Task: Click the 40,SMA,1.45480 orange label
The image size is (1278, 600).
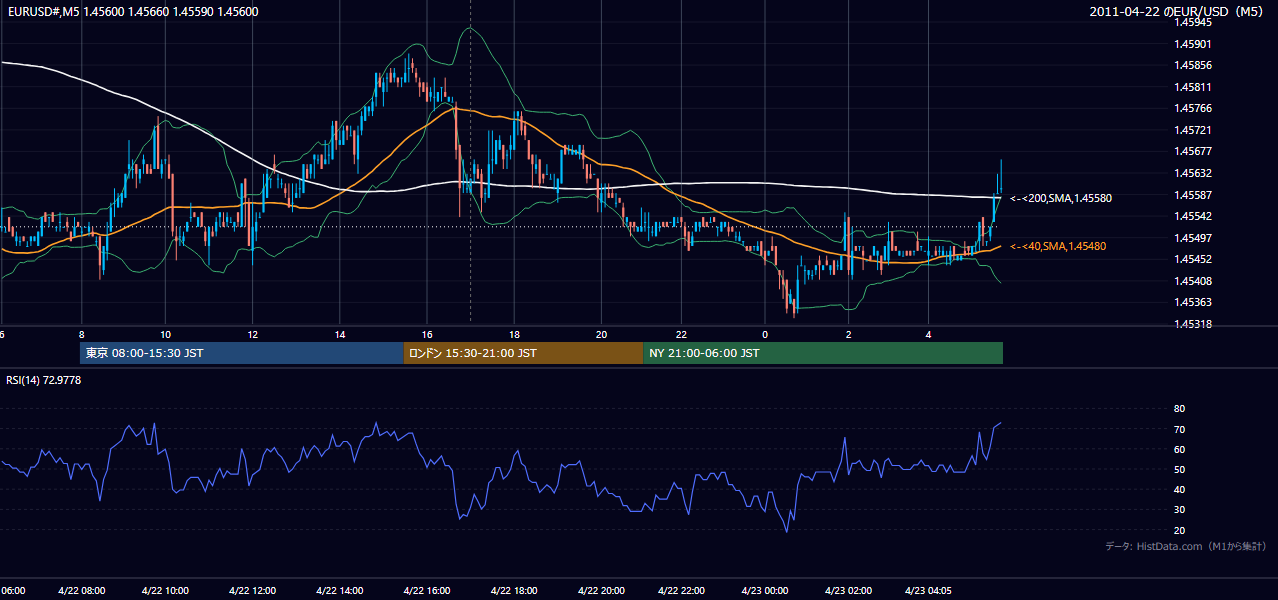Action: (x=1058, y=246)
